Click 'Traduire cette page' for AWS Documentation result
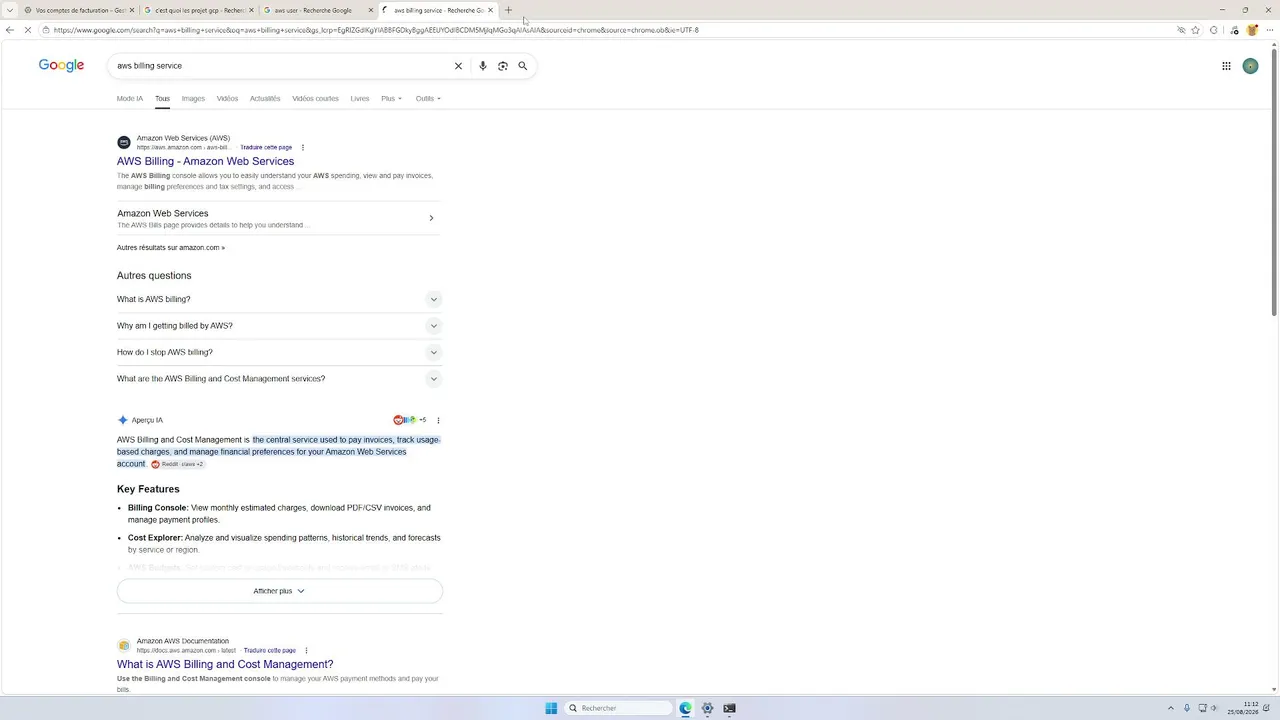Image resolution: width=1280 pixels, height=720 pixels. 270,651
